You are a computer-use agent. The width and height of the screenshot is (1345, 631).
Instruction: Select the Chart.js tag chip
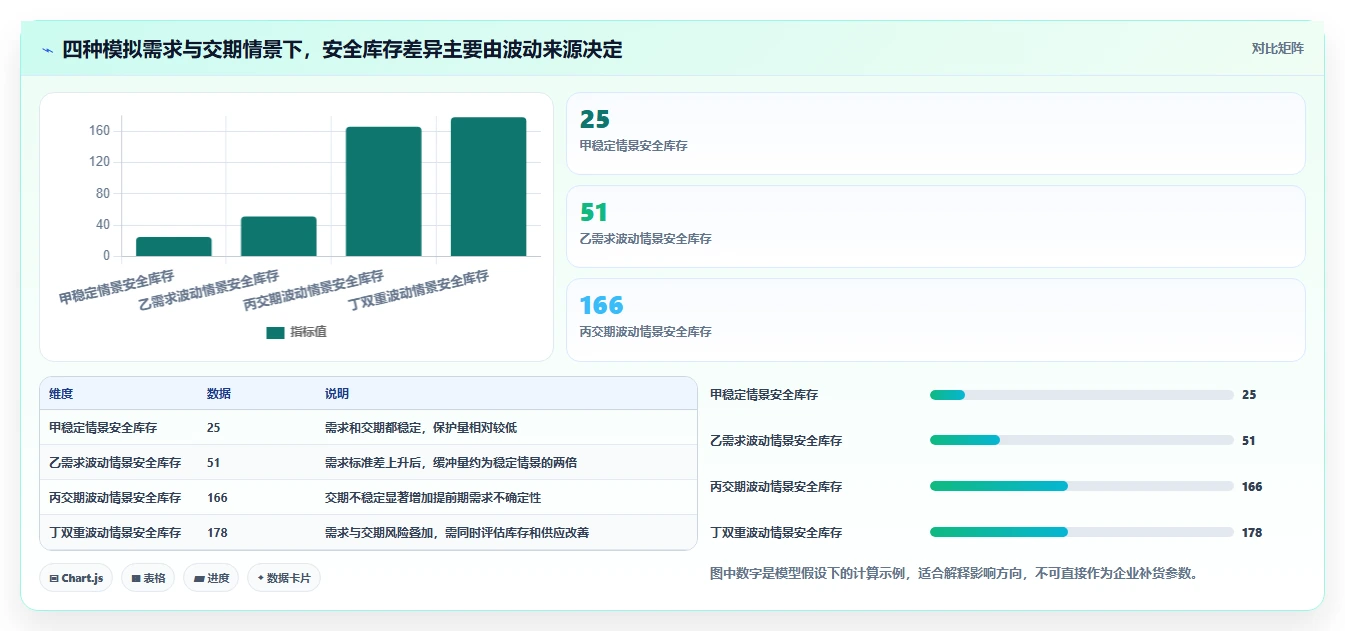click(x=76, y=578)
